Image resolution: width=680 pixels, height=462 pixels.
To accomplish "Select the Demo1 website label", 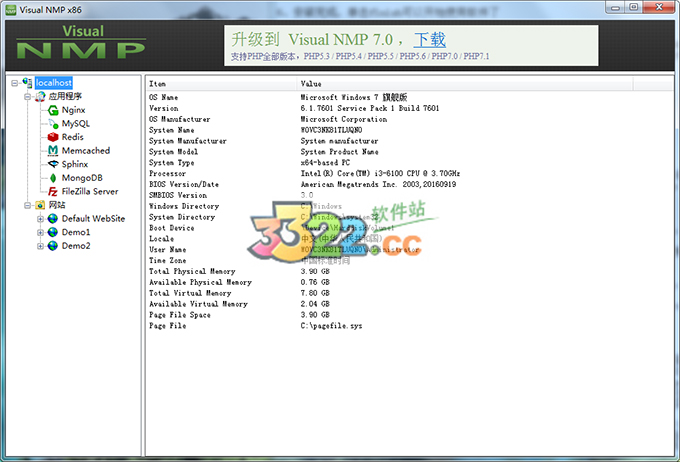I will point(76,232).
